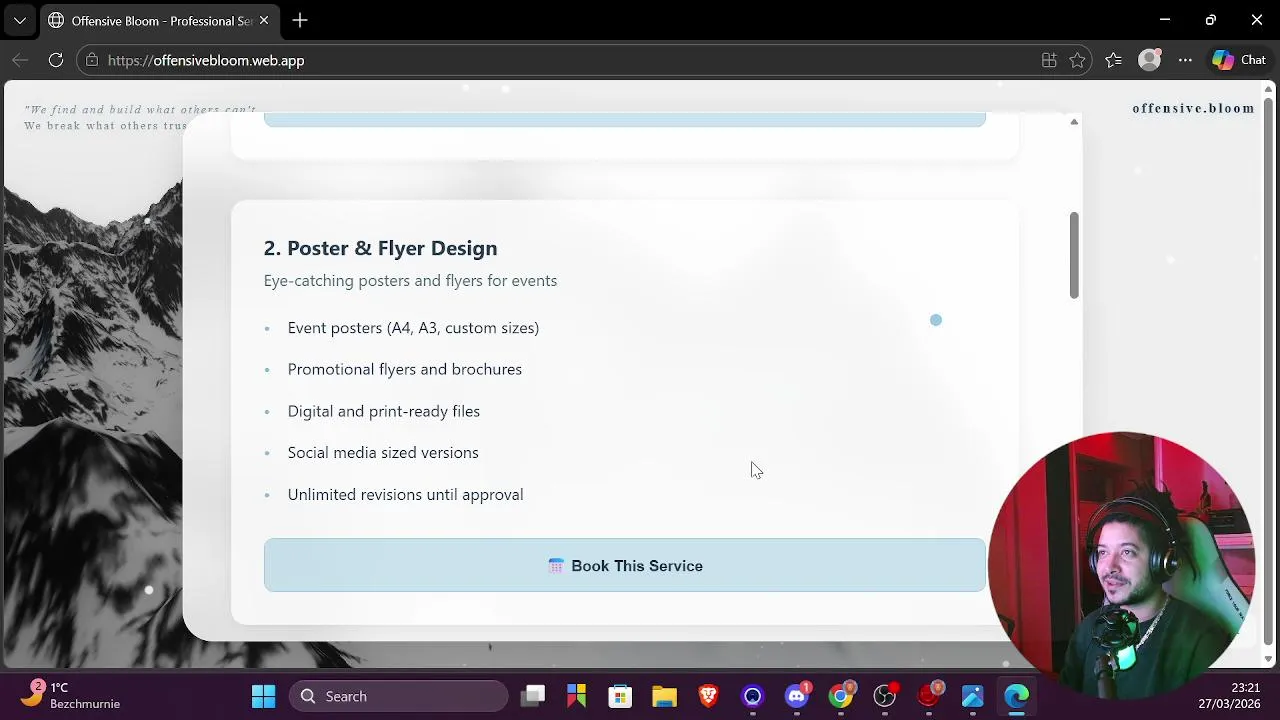This screenshot has width=1280, height=720.
Task: Click "Unlimited revisions until approval" item
Action: coord(405,495)
